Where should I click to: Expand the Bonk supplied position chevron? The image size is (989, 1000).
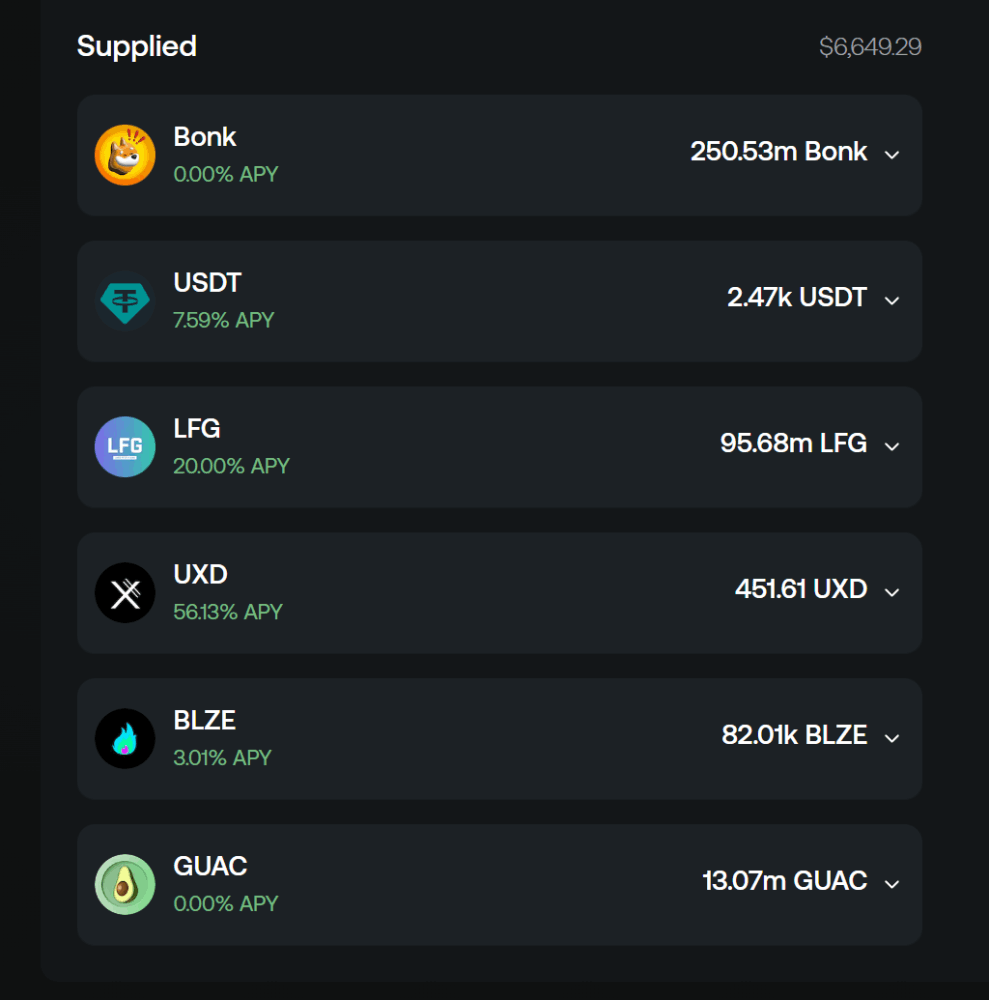[892, 155]
